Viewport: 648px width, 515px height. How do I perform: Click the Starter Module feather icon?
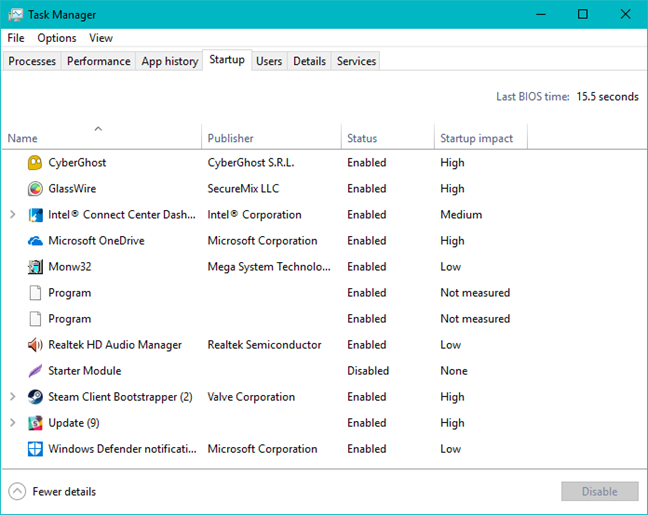click(x=35, y=371)
